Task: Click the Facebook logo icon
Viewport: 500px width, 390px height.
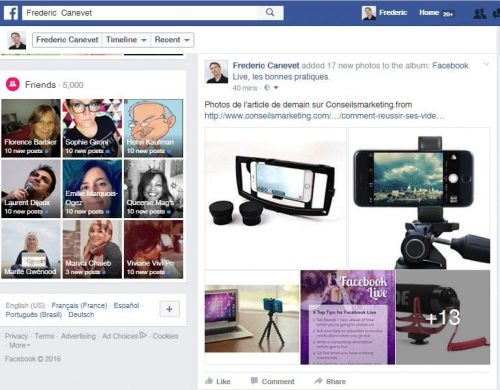Action: [11, 13]
